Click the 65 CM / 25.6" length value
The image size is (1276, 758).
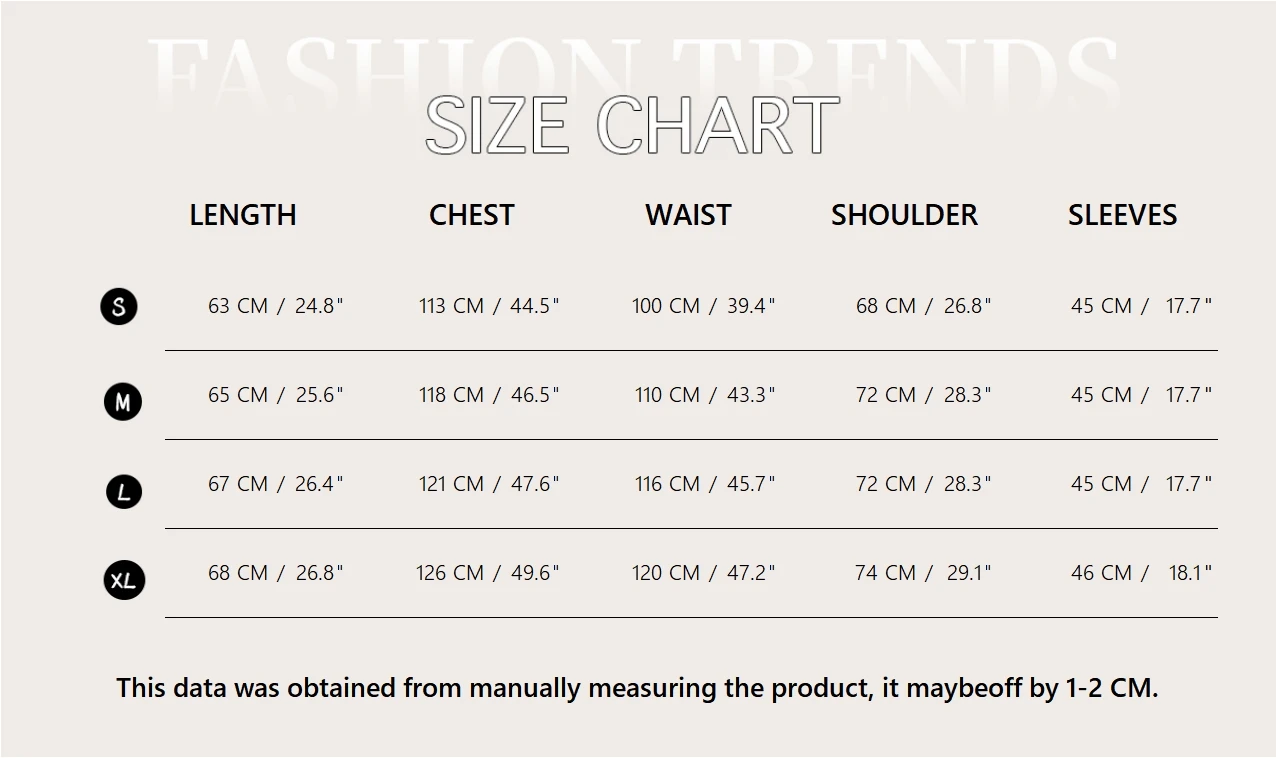[275, 395]
